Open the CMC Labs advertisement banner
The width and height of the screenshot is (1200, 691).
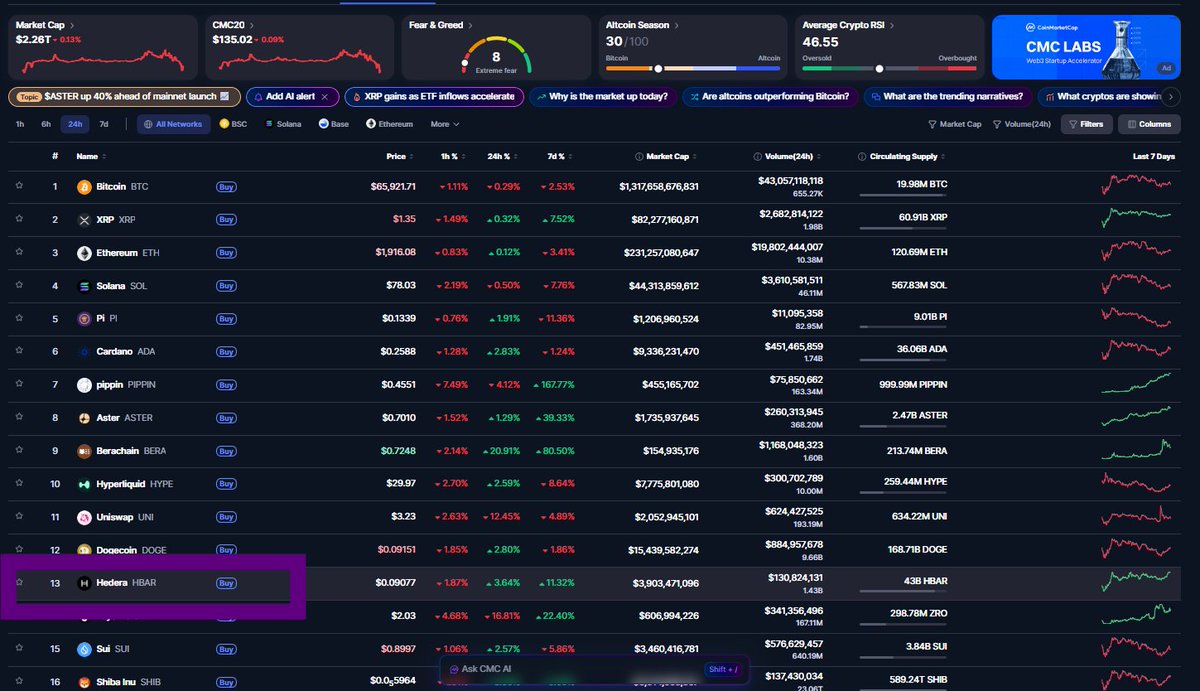click(1088, 47)
